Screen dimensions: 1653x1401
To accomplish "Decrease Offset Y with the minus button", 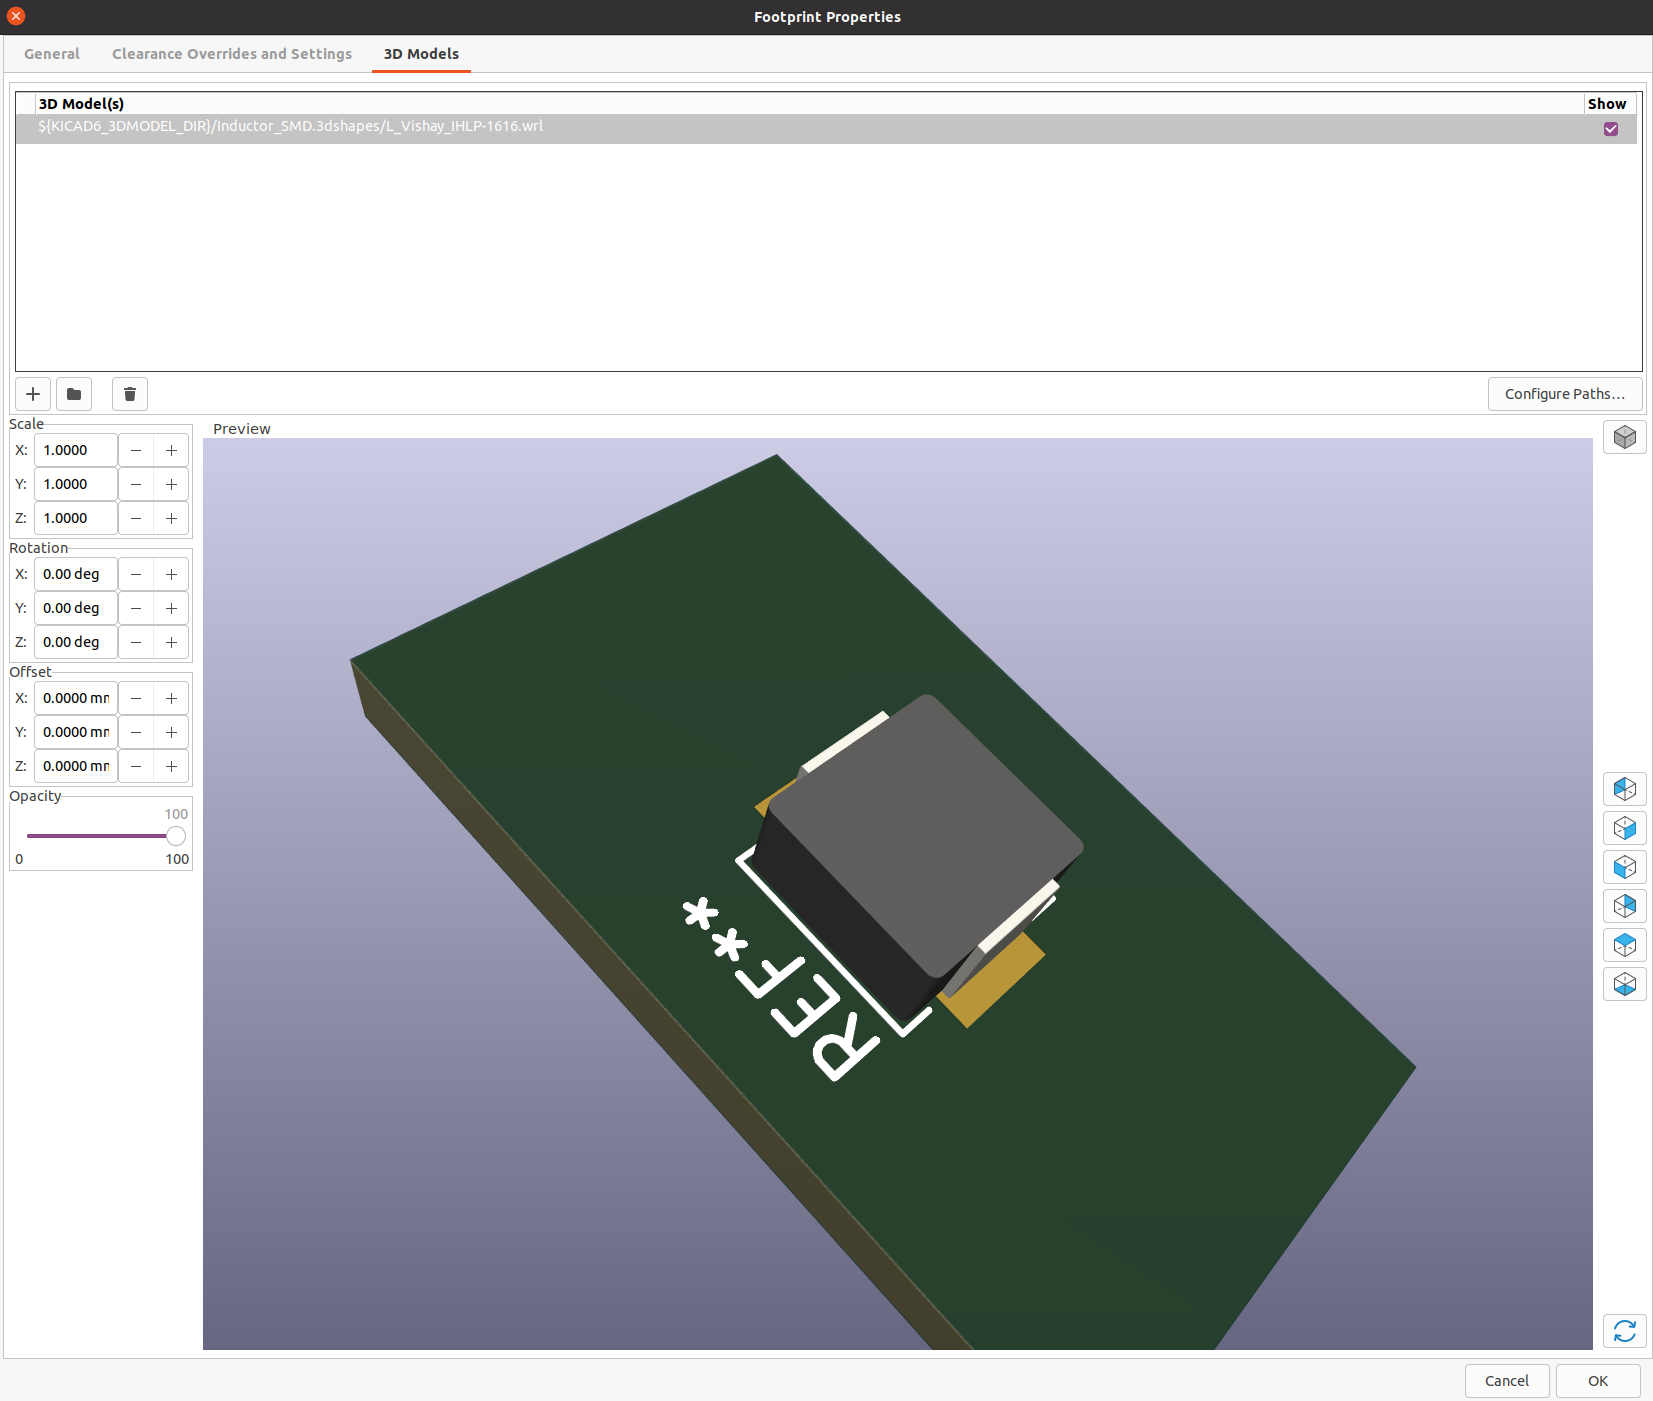I will pos(136,732).
